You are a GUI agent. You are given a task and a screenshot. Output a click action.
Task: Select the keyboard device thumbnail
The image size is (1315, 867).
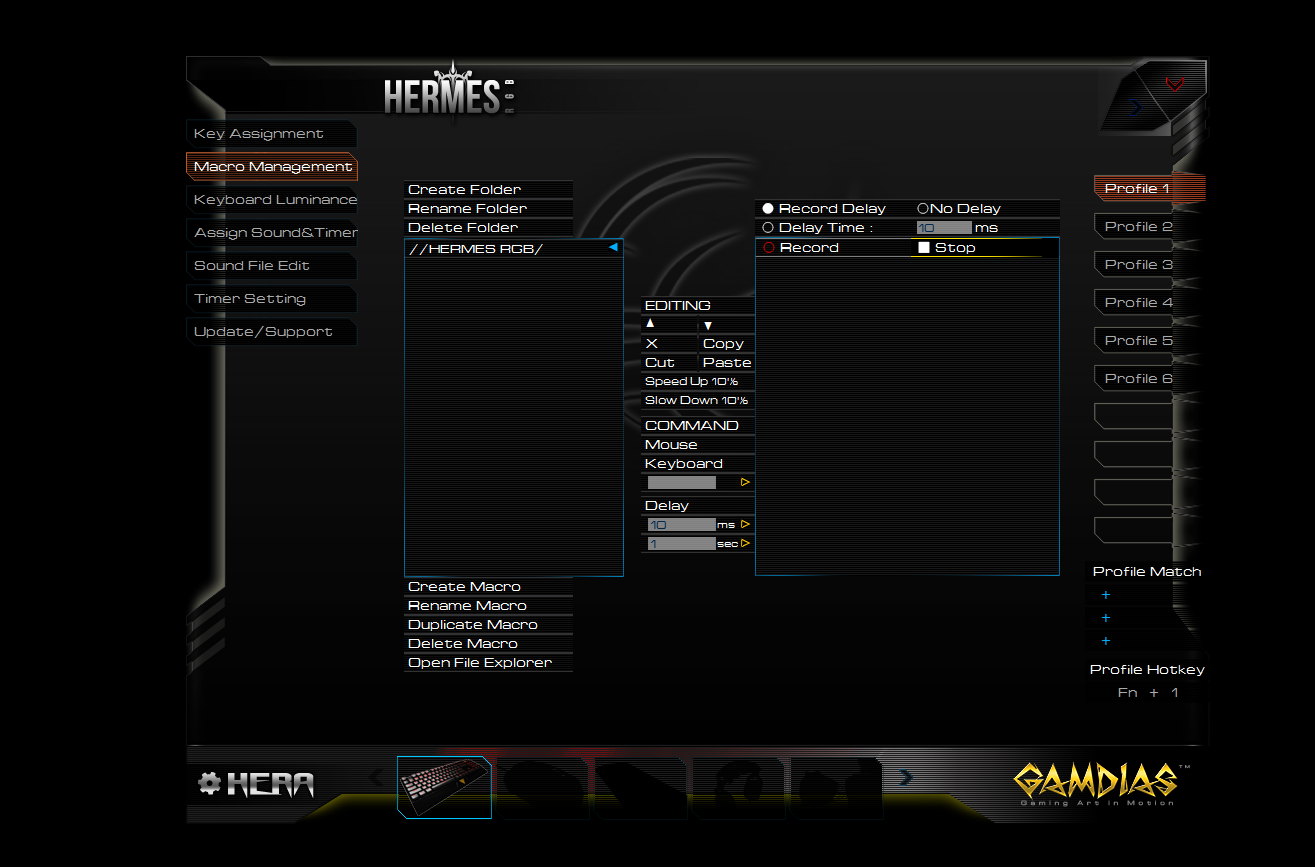(445, 788)
